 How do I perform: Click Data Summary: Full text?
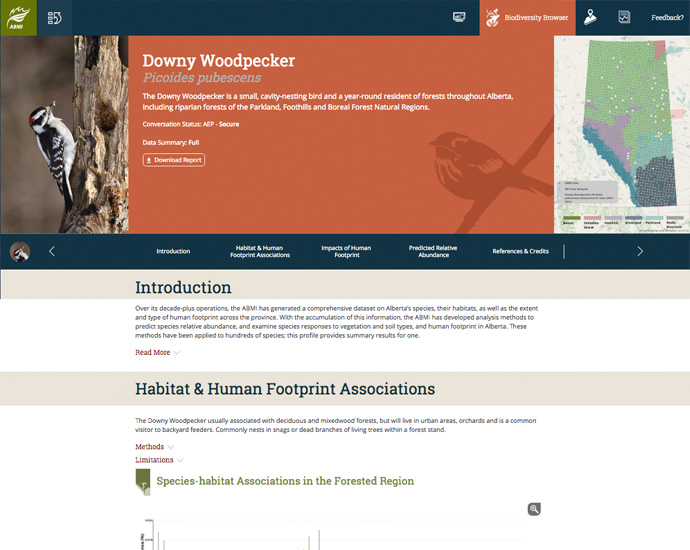click(x=171, y=143)
